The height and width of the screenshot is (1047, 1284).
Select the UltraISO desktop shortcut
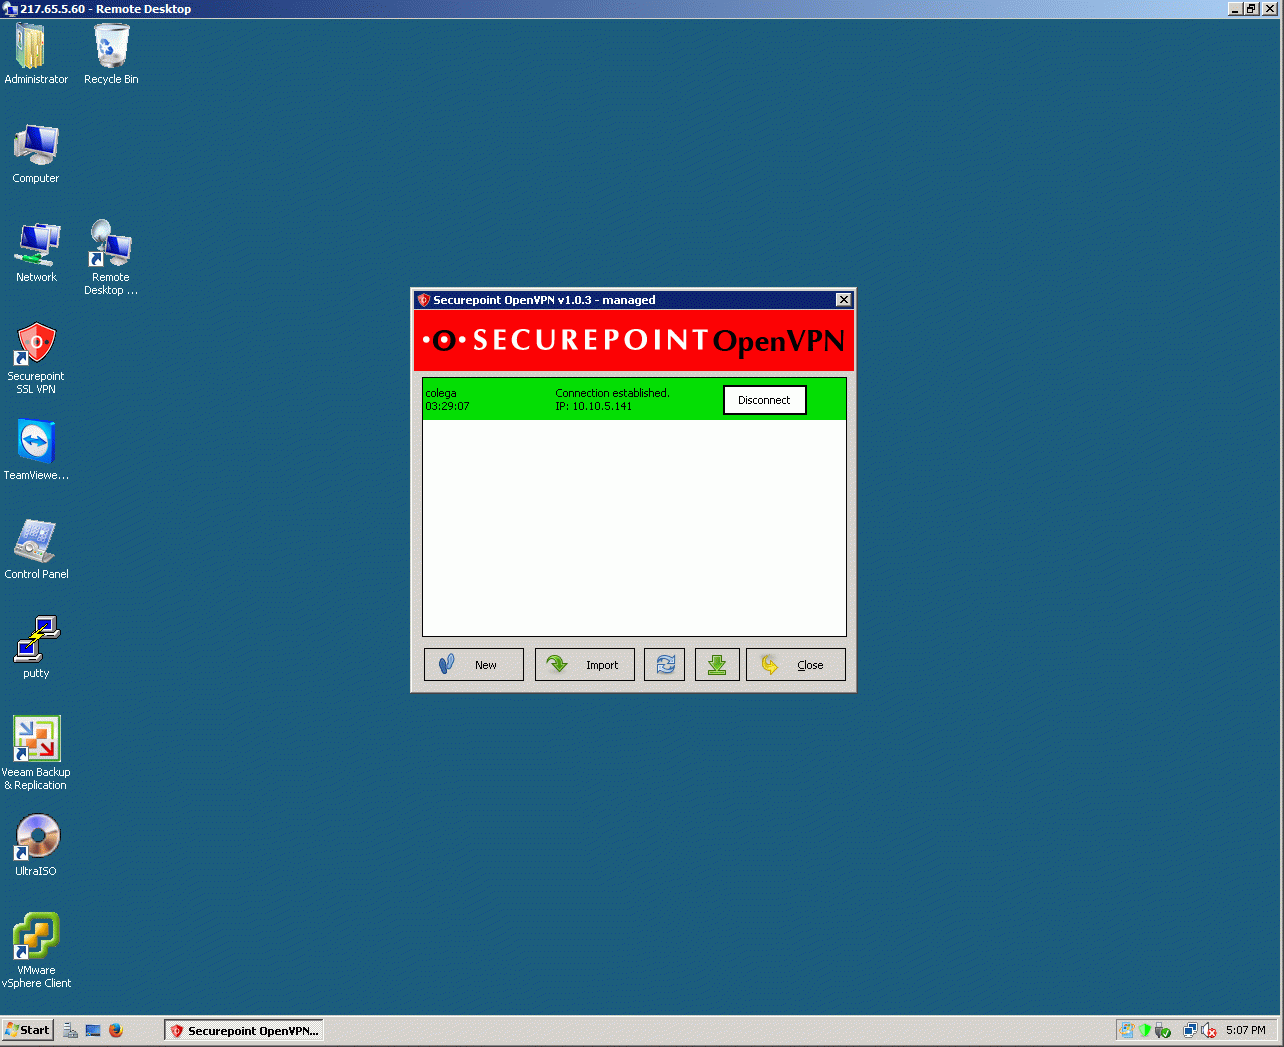tap(36, 845)
